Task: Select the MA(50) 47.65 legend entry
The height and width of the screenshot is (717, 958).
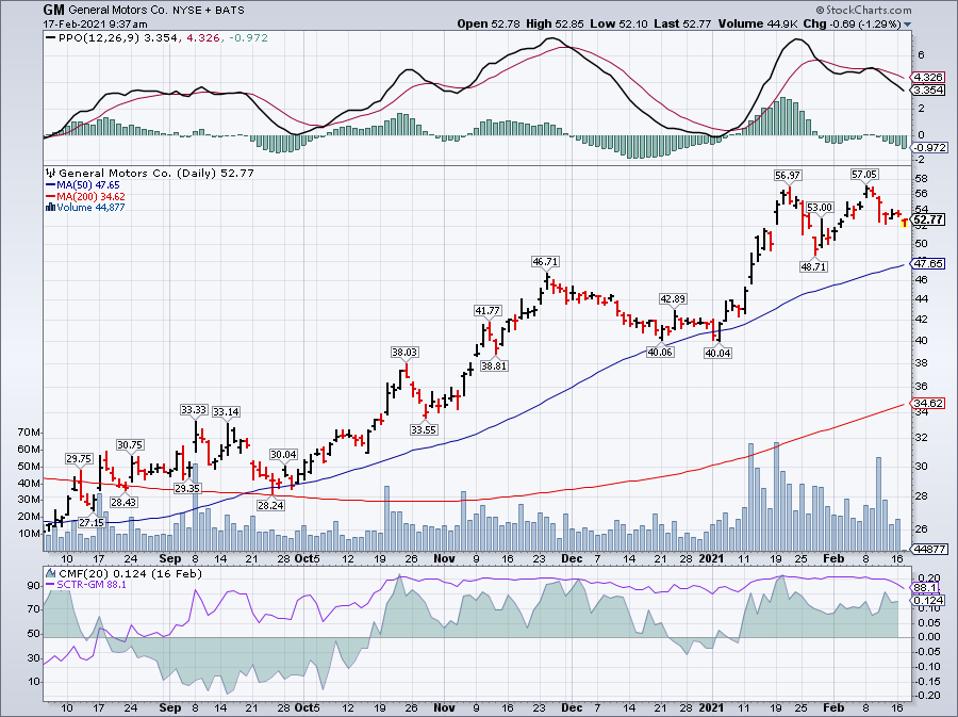Action: [x=88, y=185]
